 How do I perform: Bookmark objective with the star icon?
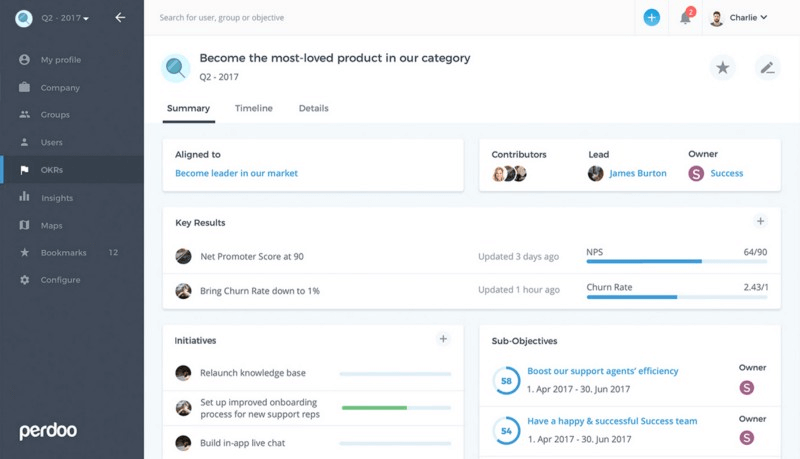pos(722,67)
